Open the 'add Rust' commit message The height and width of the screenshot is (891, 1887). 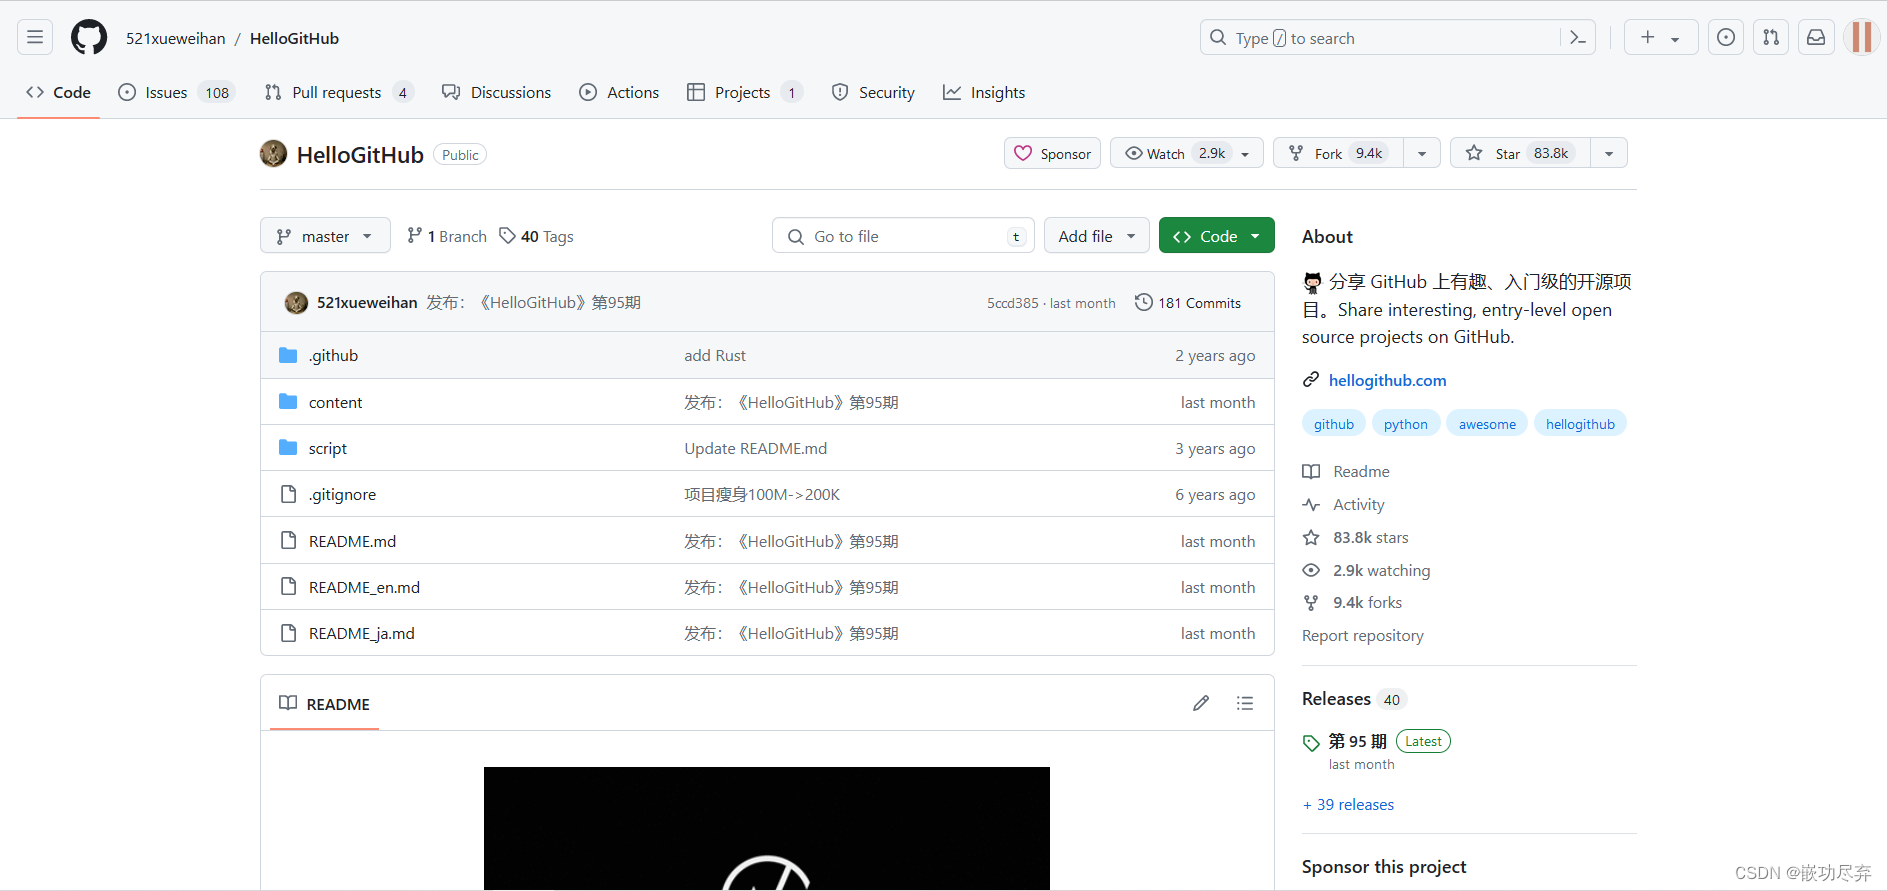pos(715,356)
